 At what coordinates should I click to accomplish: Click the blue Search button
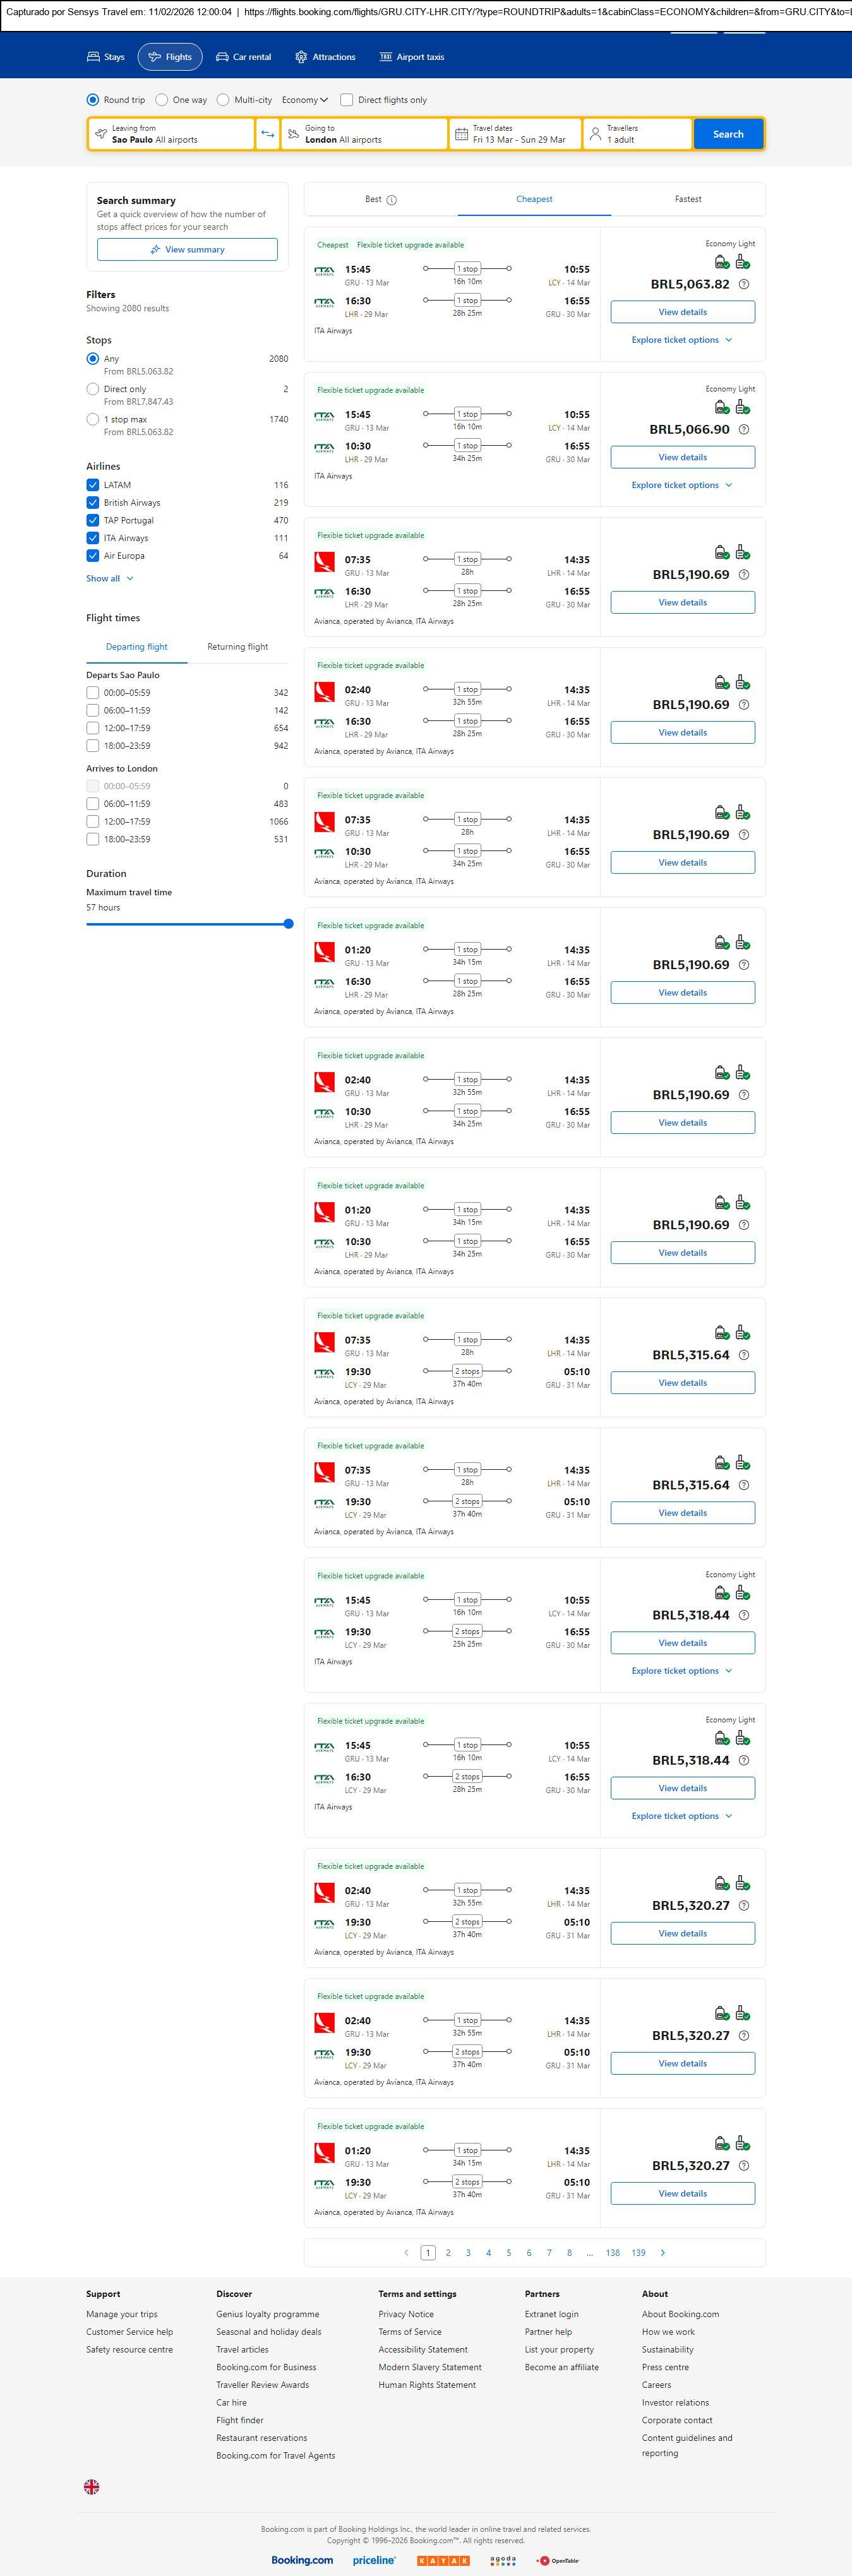point(727,134)
